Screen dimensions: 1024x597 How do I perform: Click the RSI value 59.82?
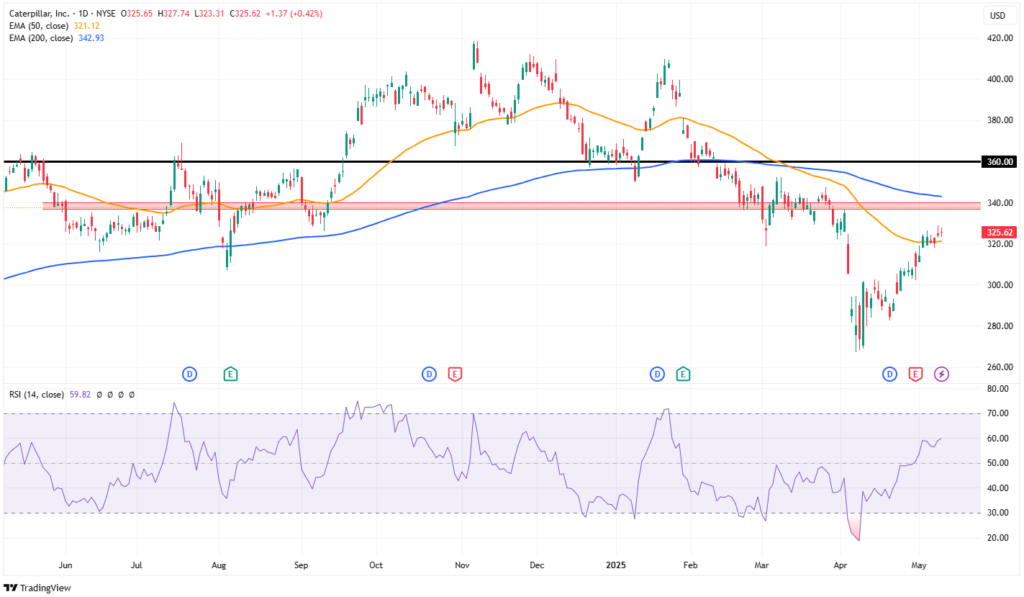tap(80, 395)
